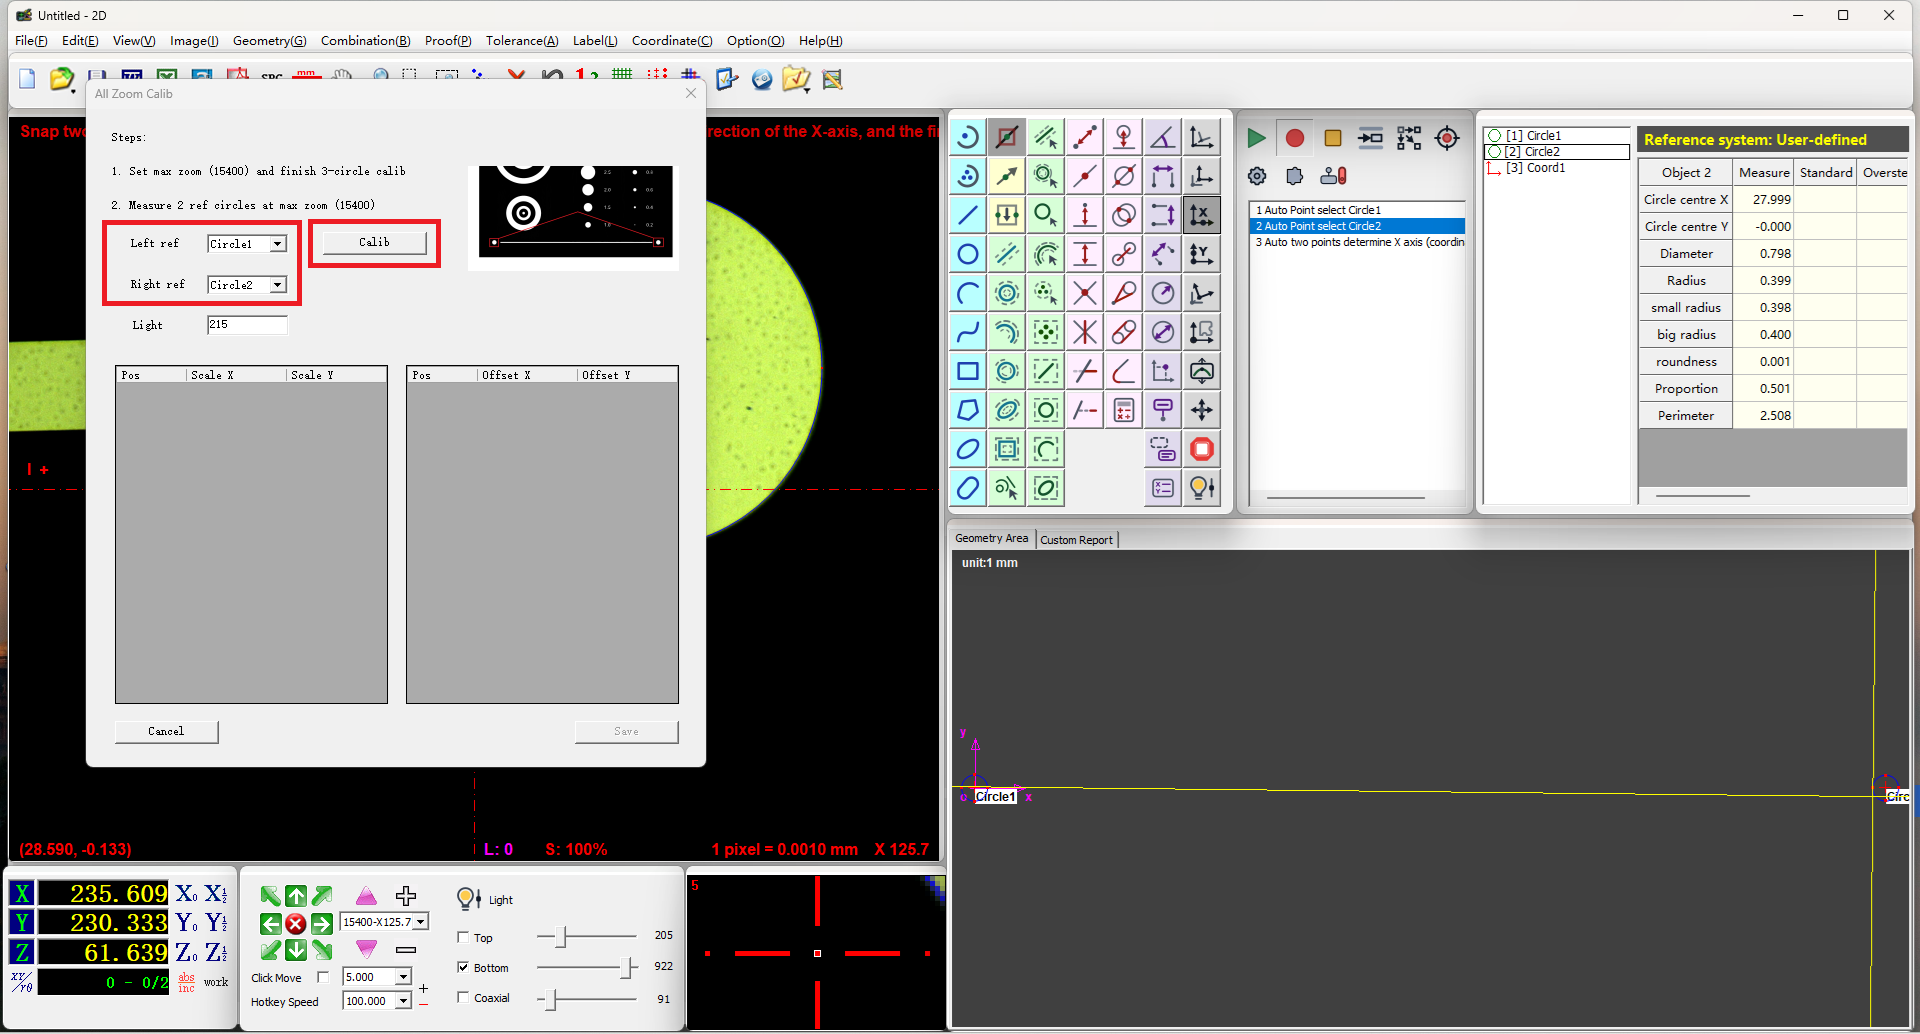Adjust the Bottom light slider

pos(628,967)
